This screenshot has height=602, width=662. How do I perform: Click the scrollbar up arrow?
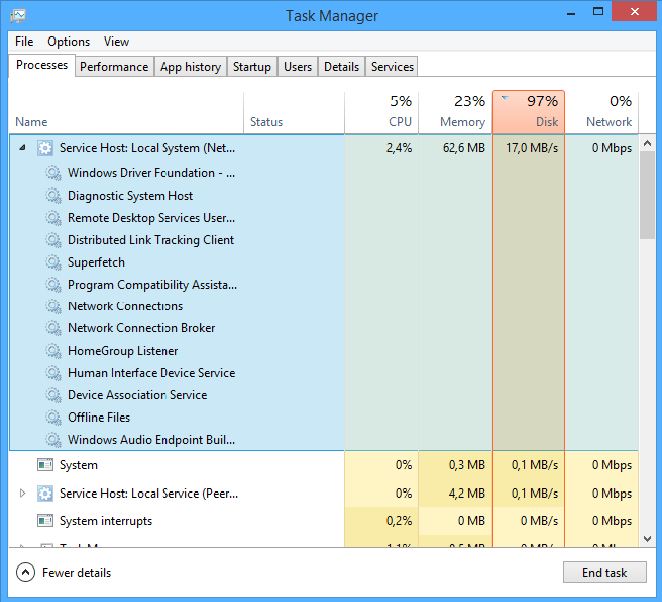coord(647,144)
